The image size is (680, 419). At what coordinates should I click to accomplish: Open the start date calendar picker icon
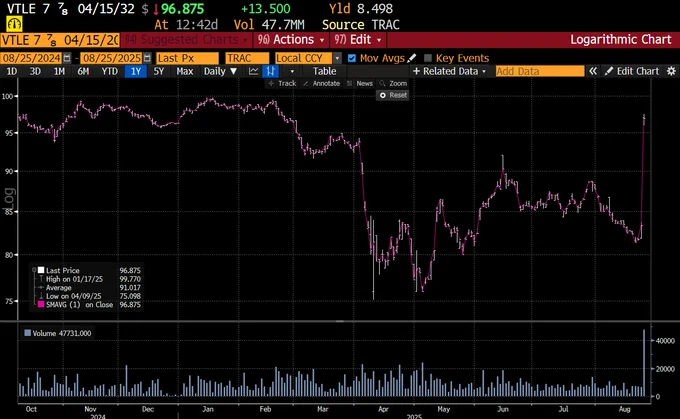coord(67,58)
